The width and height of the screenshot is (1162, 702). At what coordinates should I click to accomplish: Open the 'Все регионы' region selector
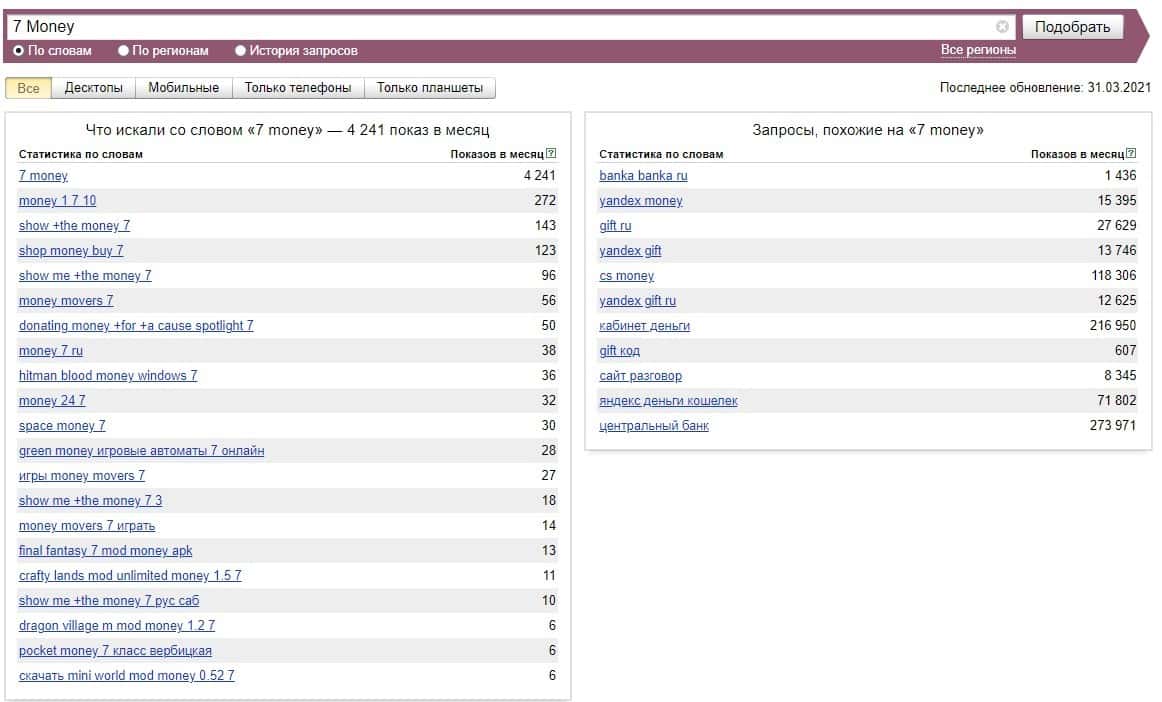tap(977, 50)
